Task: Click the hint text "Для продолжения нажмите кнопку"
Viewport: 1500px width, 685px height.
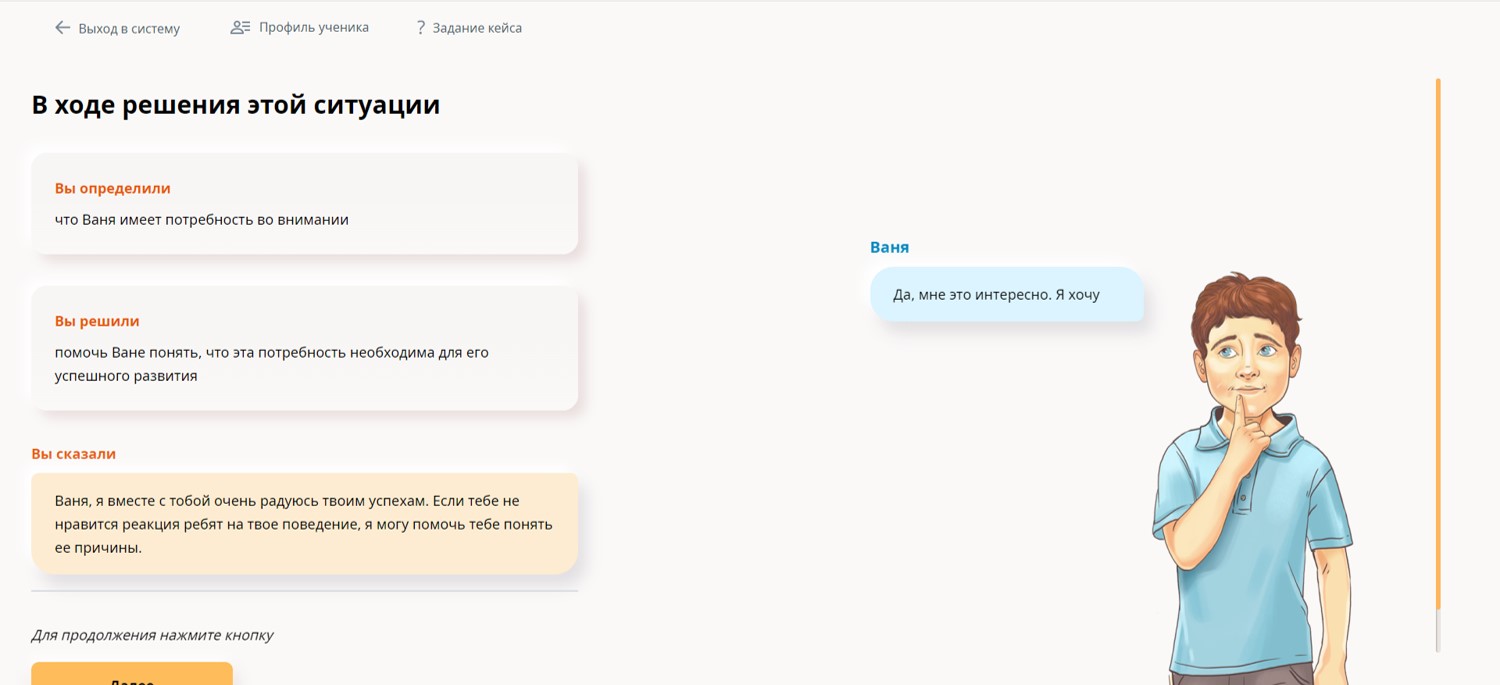Action: point(152,635)
